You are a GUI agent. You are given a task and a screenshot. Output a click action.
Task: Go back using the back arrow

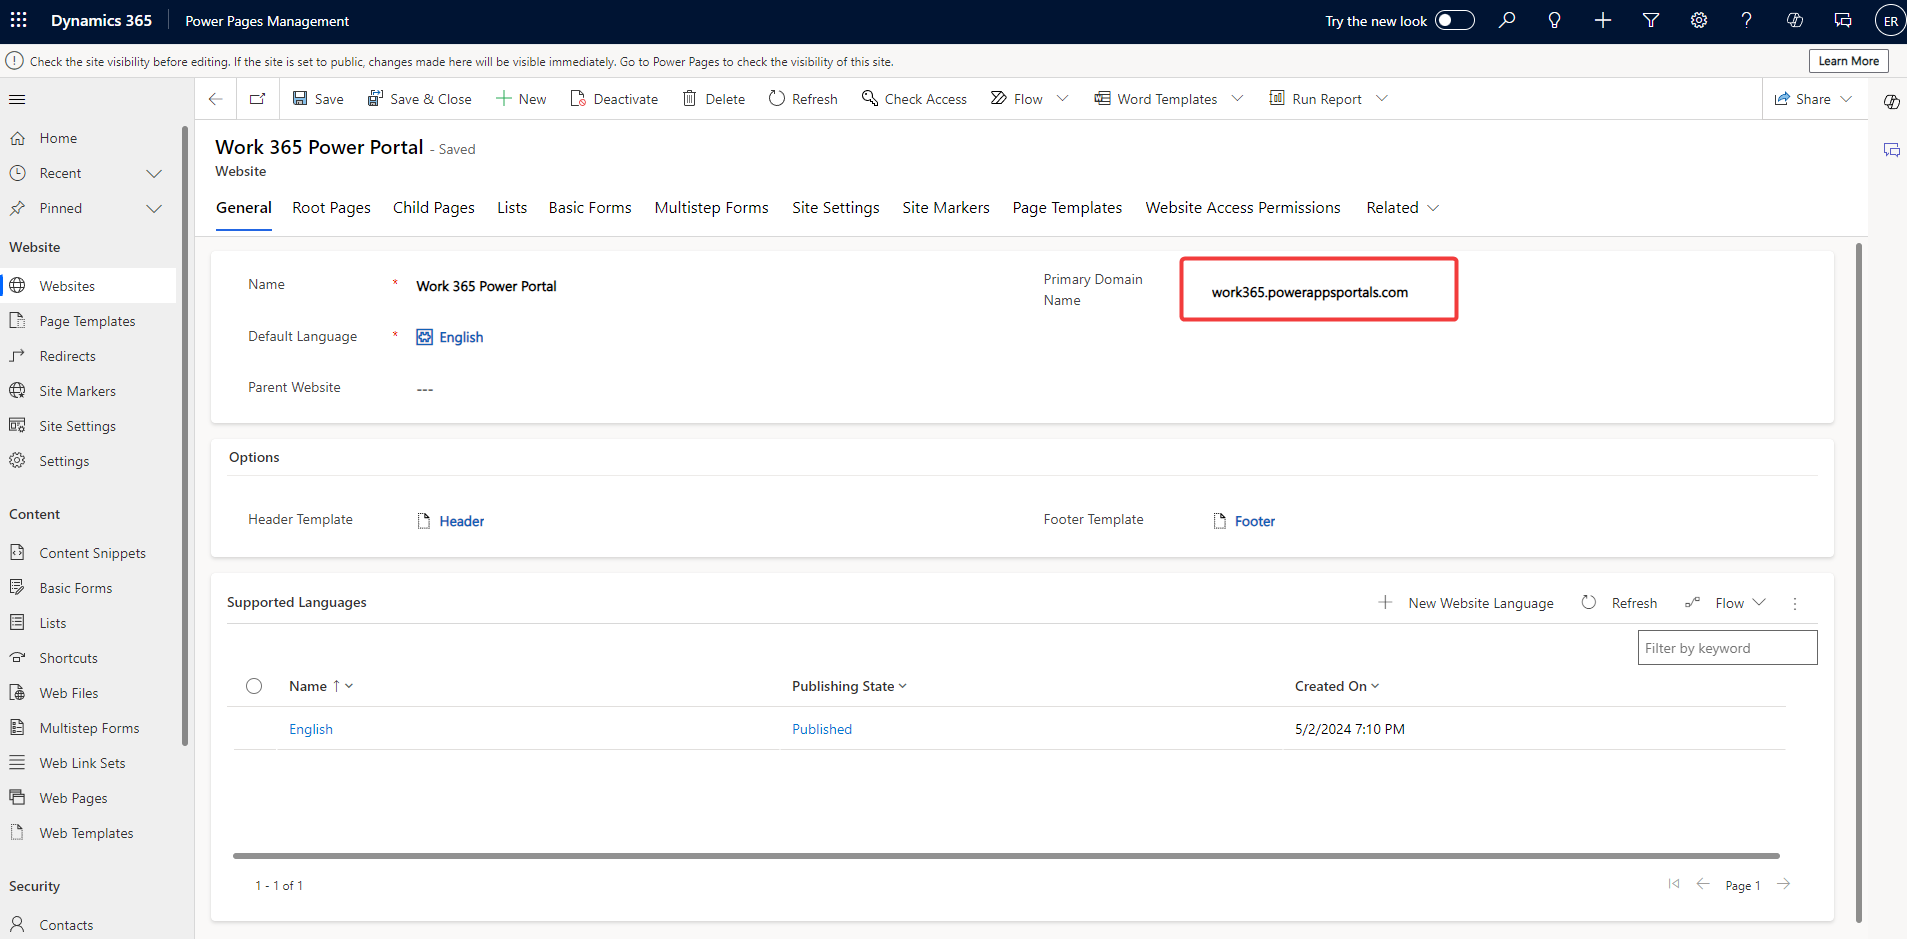215,98
